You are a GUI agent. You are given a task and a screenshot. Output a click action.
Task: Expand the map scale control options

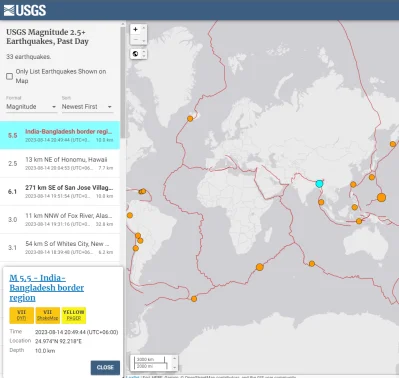click(x=174, y=363)
